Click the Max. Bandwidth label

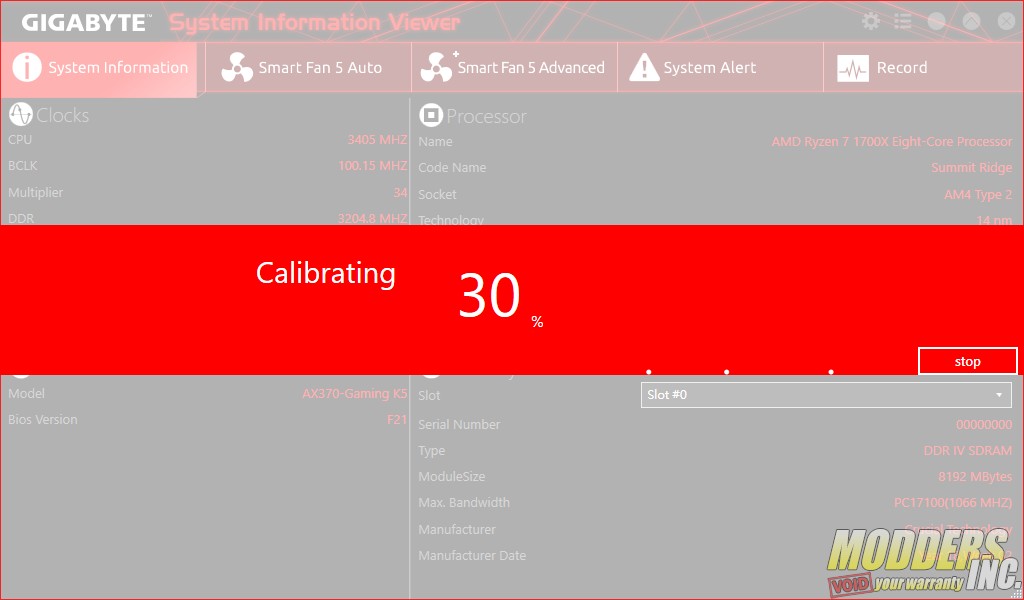[x=464, y=503]
